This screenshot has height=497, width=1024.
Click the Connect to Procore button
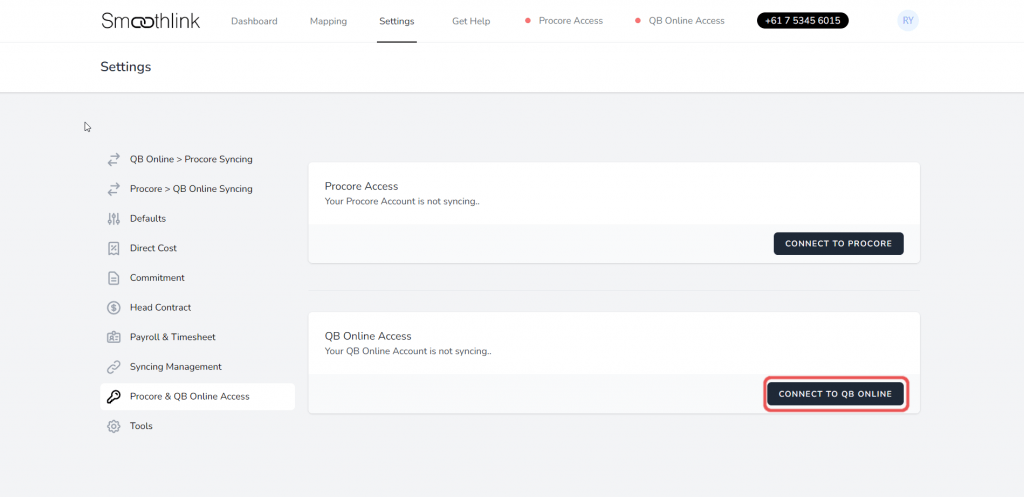pos(839,244)
